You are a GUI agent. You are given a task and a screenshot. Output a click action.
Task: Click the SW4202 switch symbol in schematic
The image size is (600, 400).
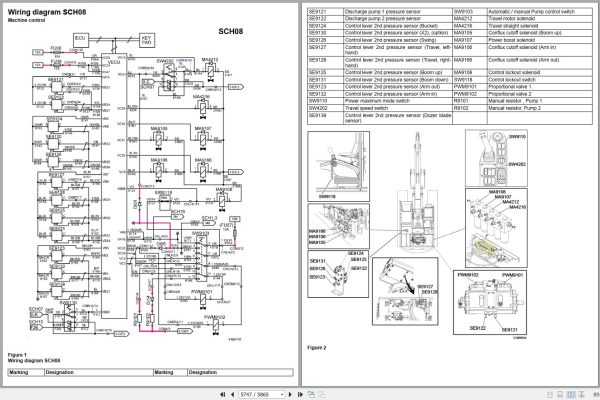coord(168,77)
